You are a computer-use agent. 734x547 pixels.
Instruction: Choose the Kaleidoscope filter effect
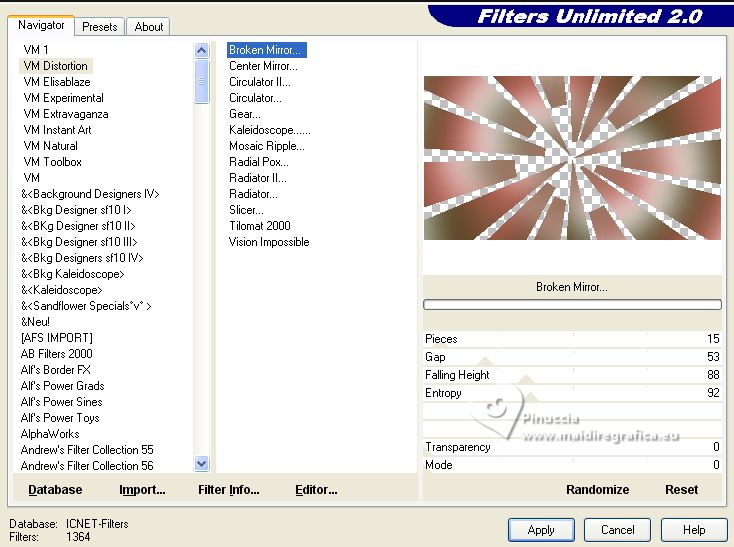(x=269, y=130)
